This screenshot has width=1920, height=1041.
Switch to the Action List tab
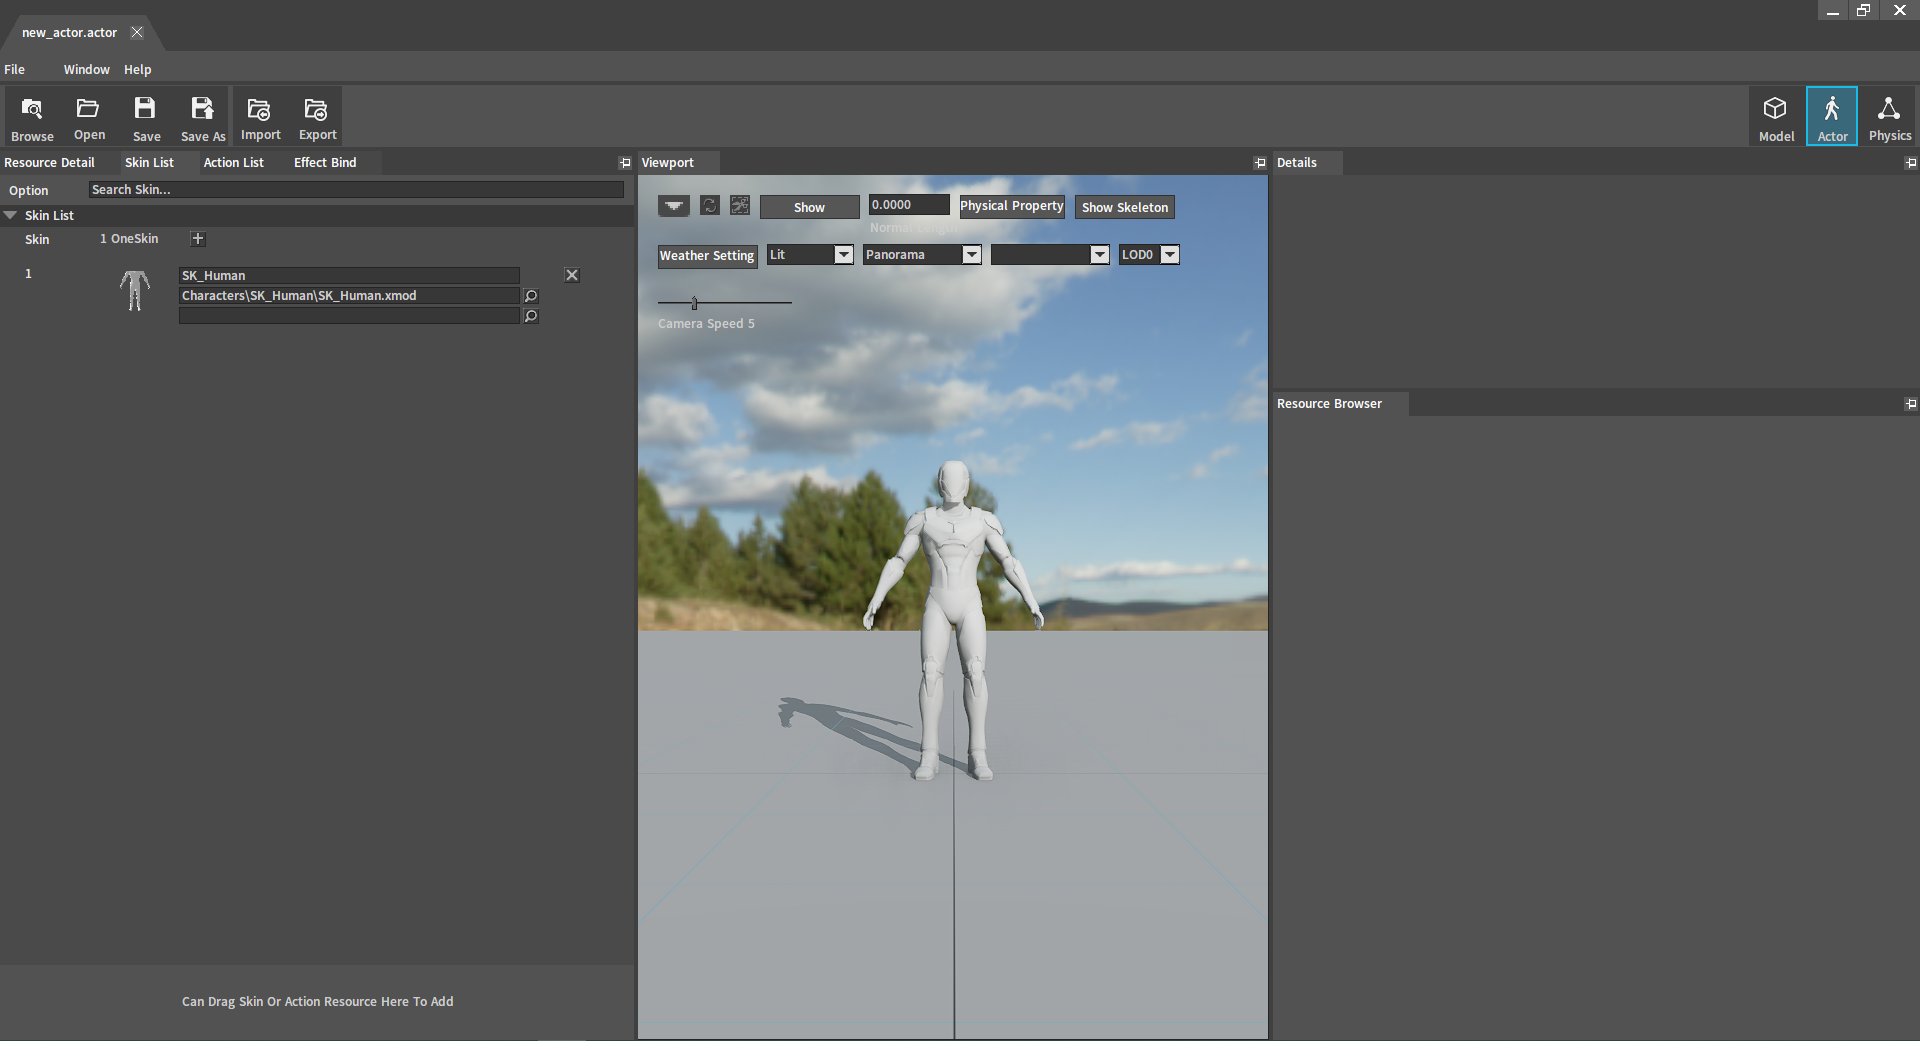[x=233, y=162]
